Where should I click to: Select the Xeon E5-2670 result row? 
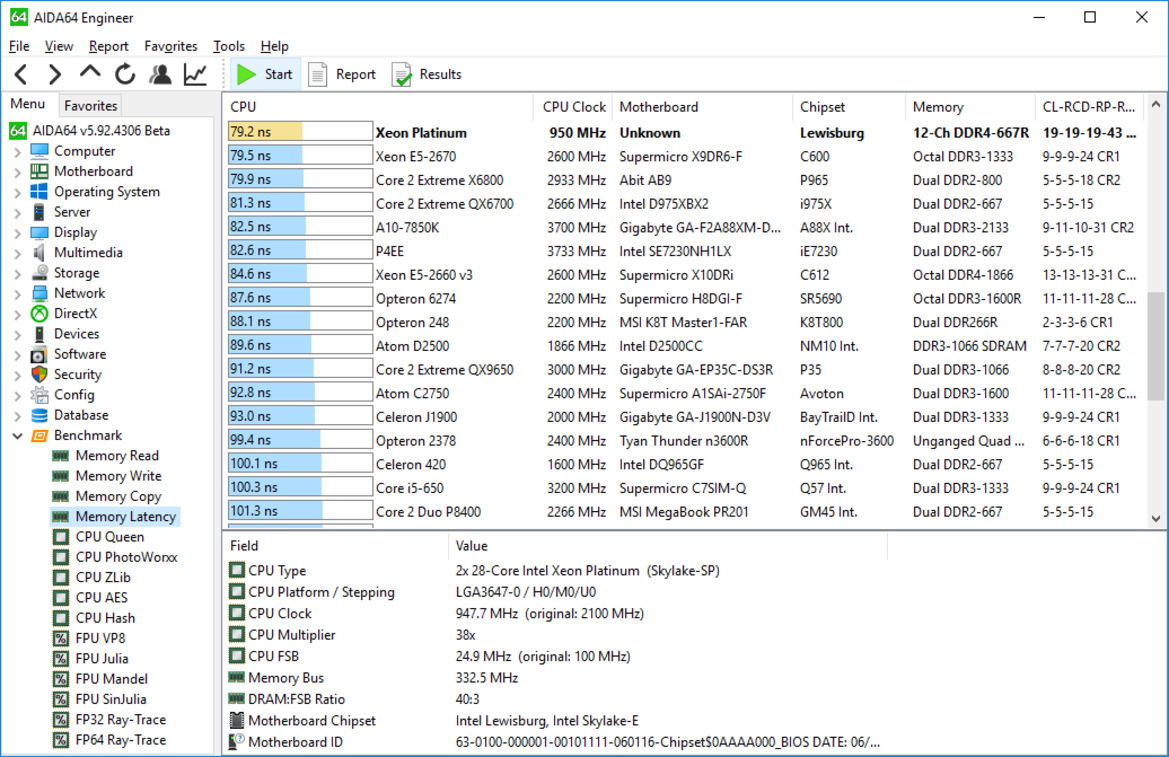[684, 156]
